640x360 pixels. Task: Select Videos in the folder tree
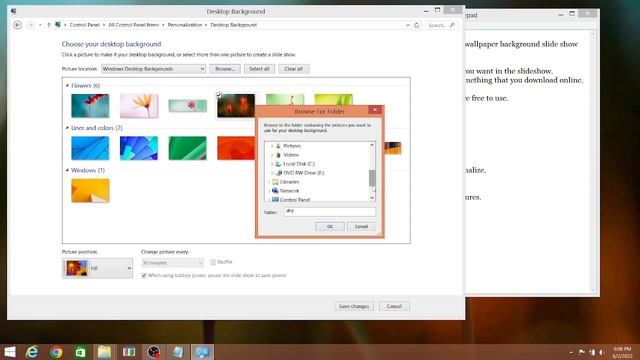point(291,155)
